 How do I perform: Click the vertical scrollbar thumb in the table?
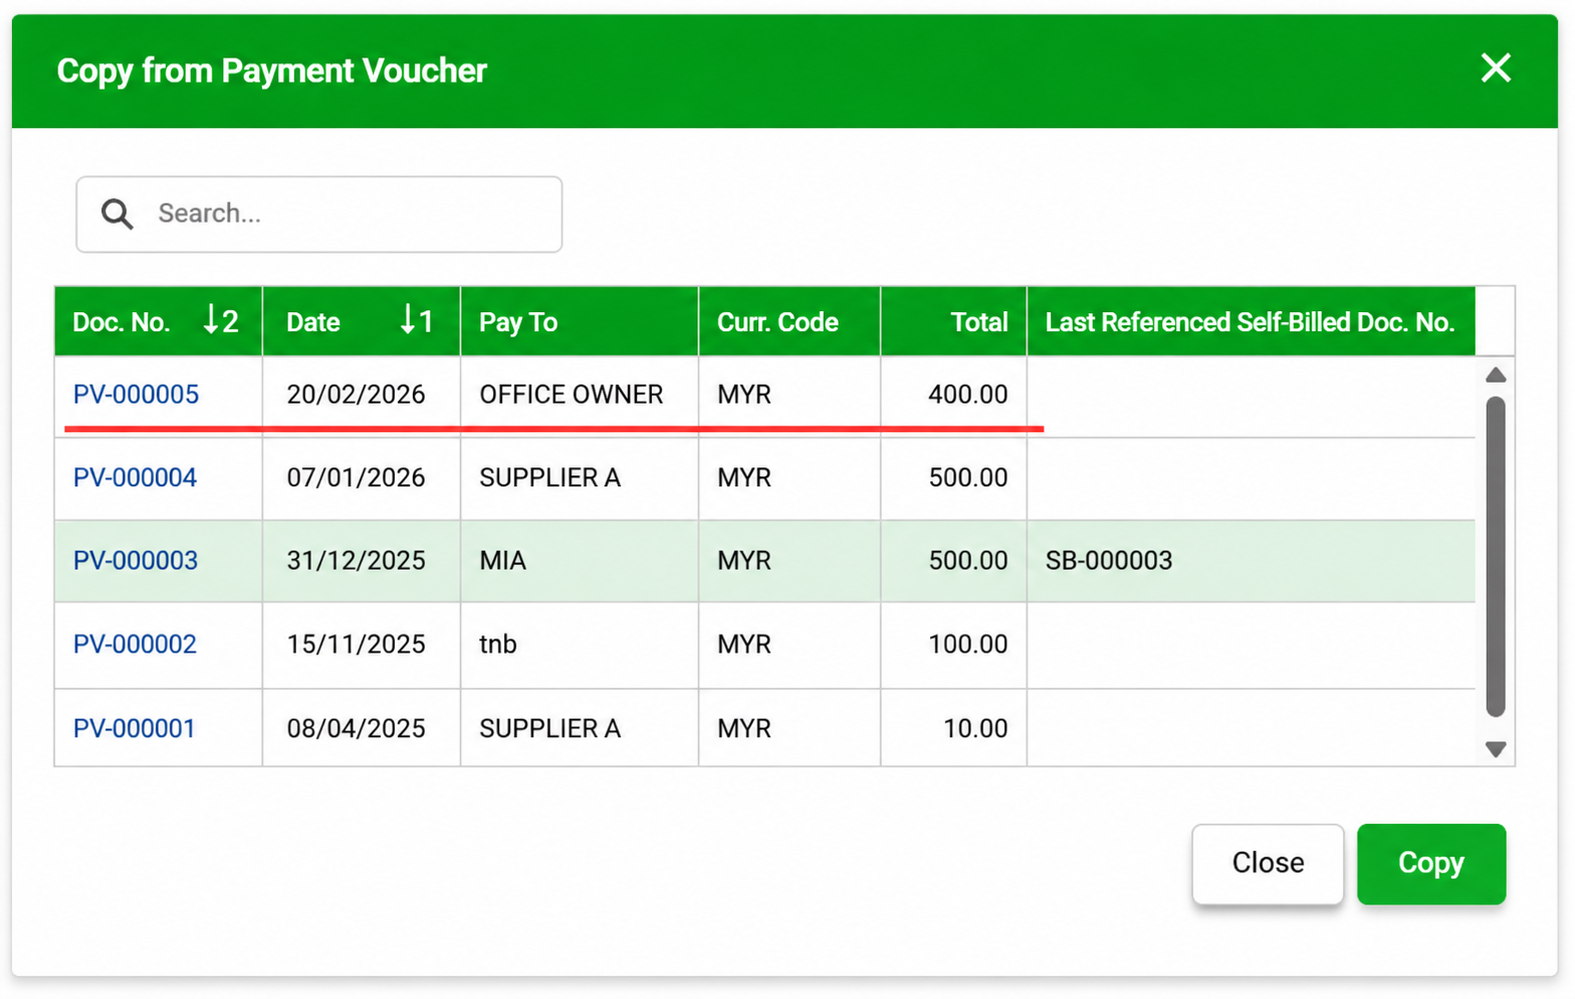[1496, 557]
